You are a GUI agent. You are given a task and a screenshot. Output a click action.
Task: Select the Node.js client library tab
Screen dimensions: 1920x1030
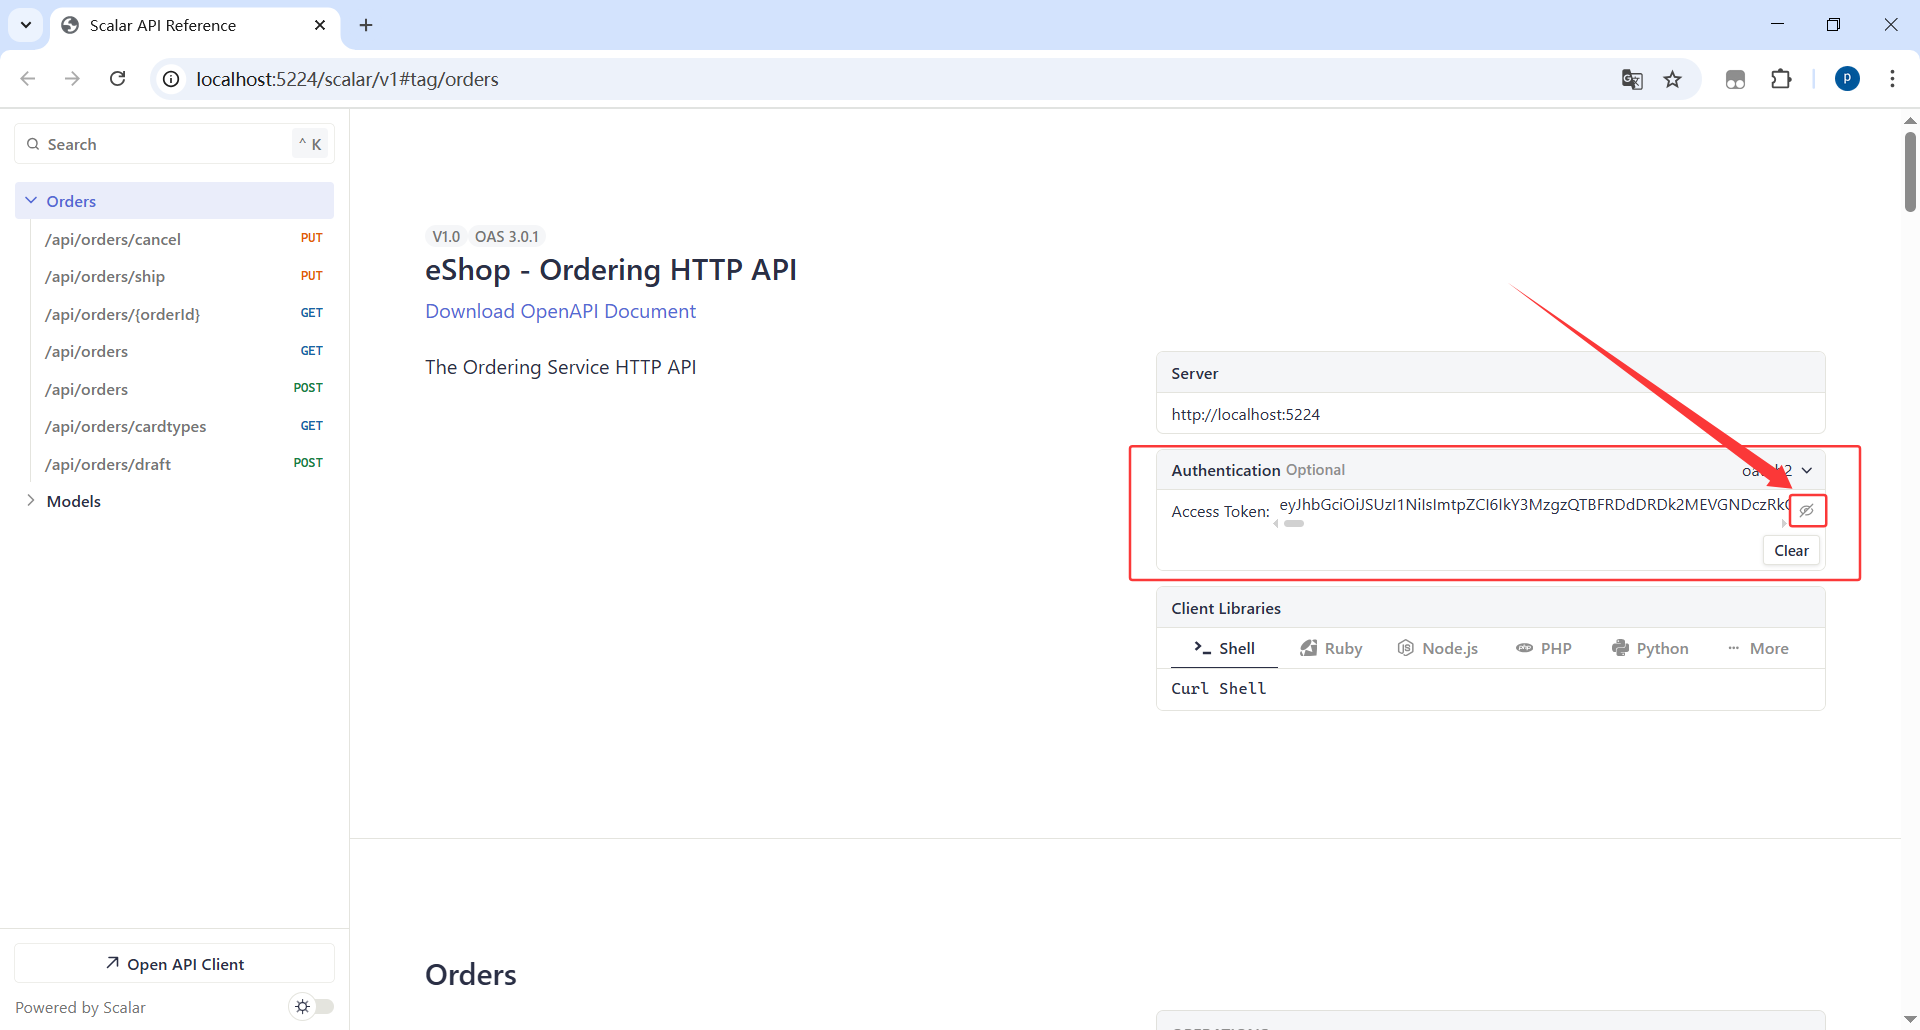click(x=1438, y=648)
